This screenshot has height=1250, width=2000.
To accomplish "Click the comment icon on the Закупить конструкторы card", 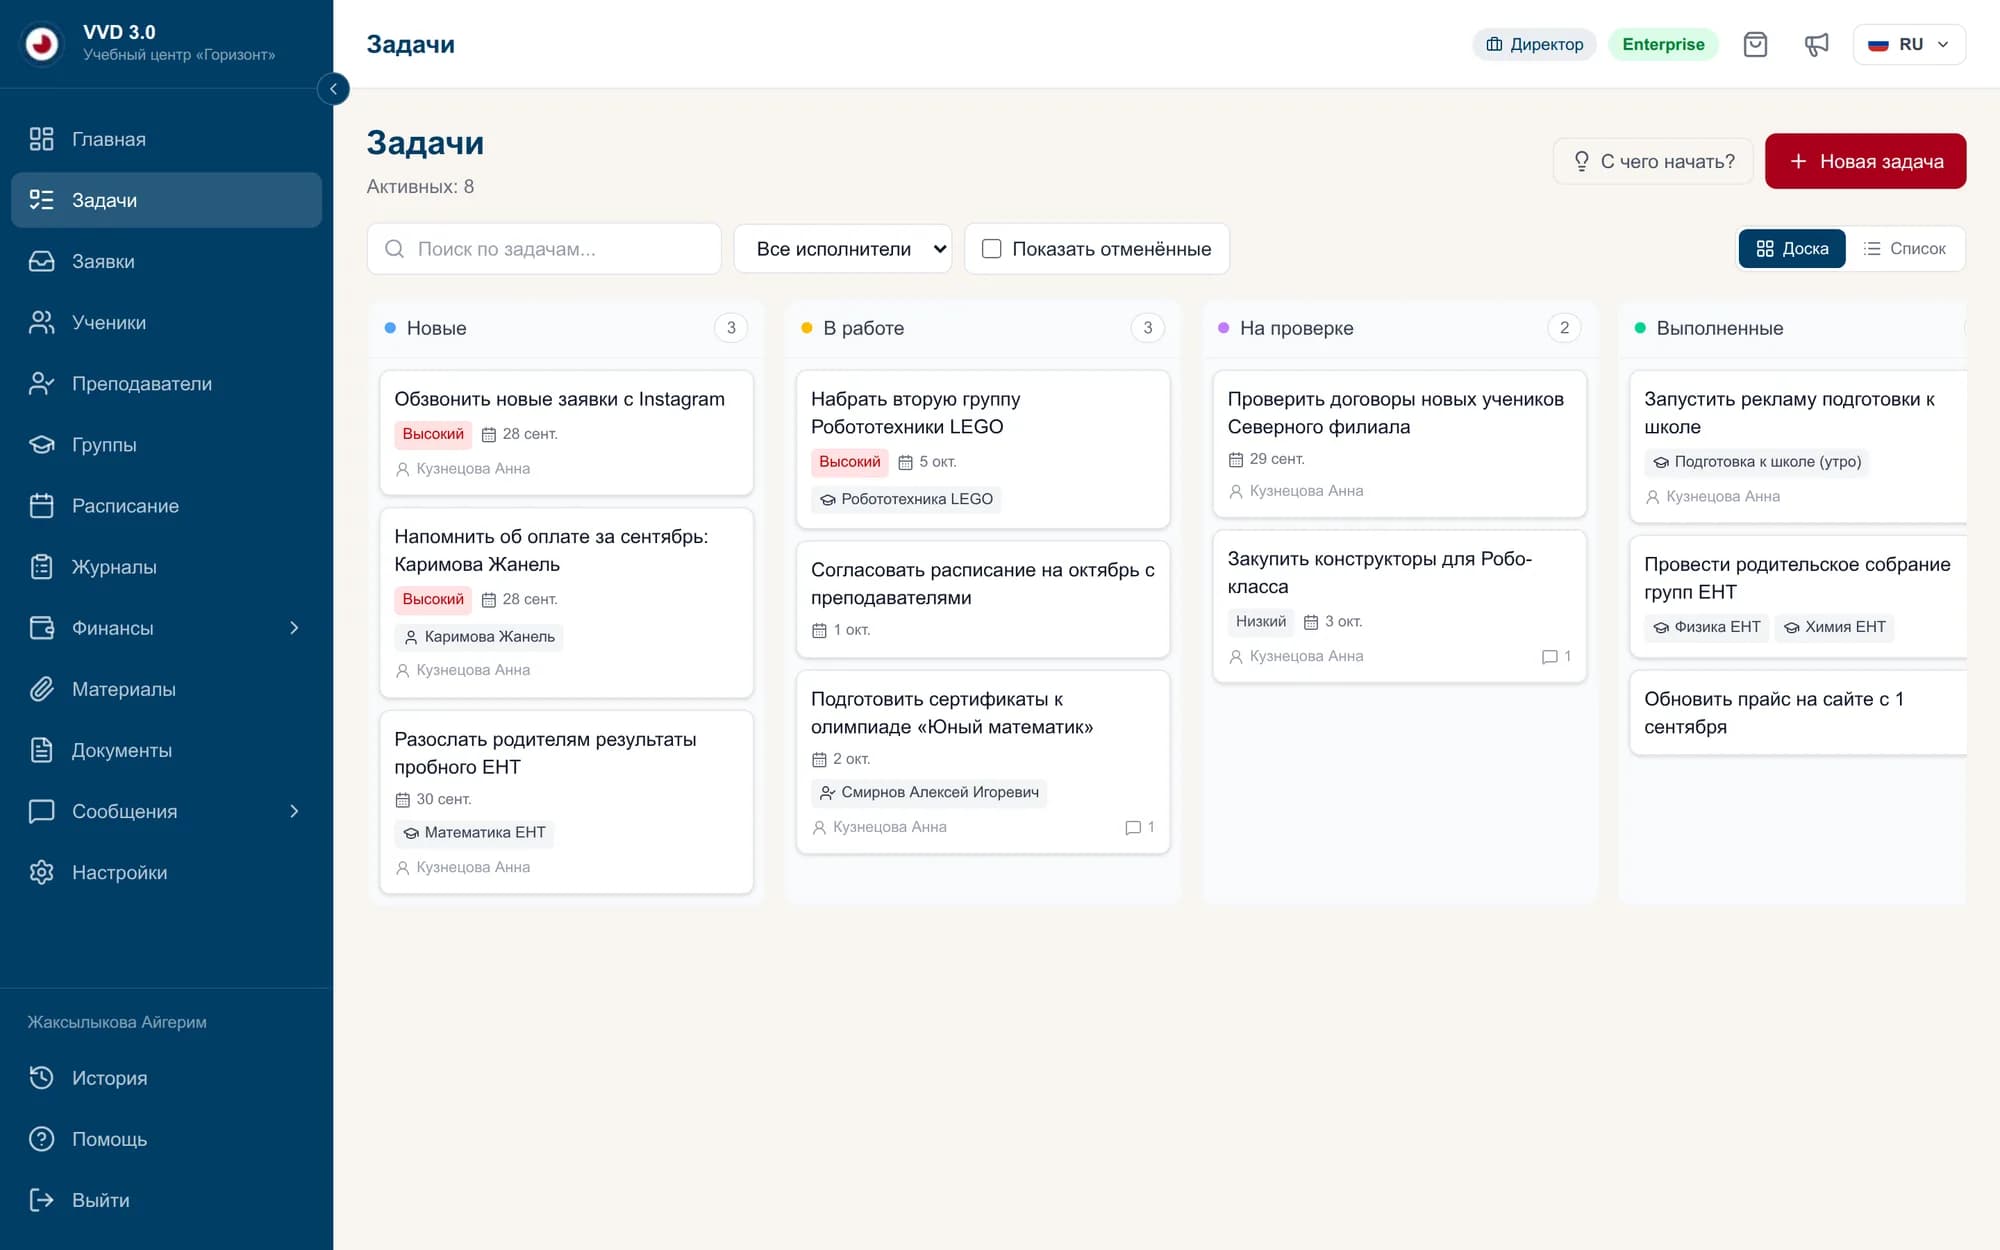I will [x=1550, y=656].
